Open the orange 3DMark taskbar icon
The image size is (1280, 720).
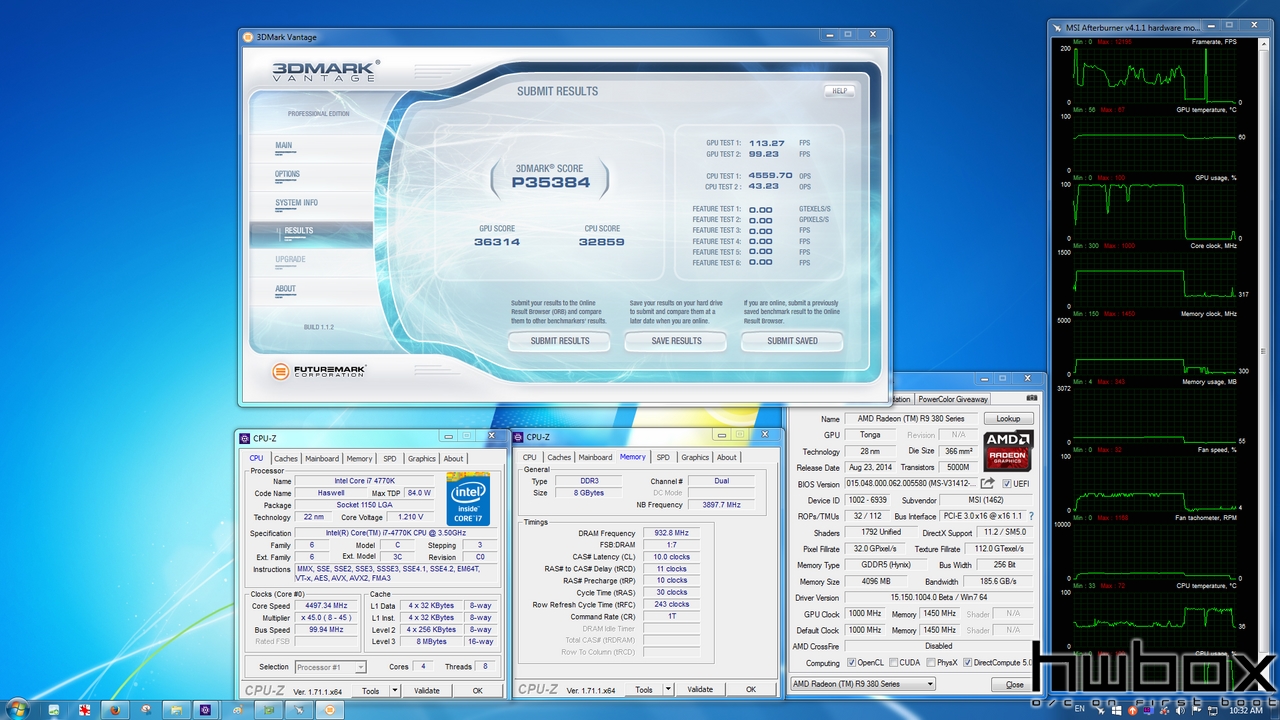point(329,710)
